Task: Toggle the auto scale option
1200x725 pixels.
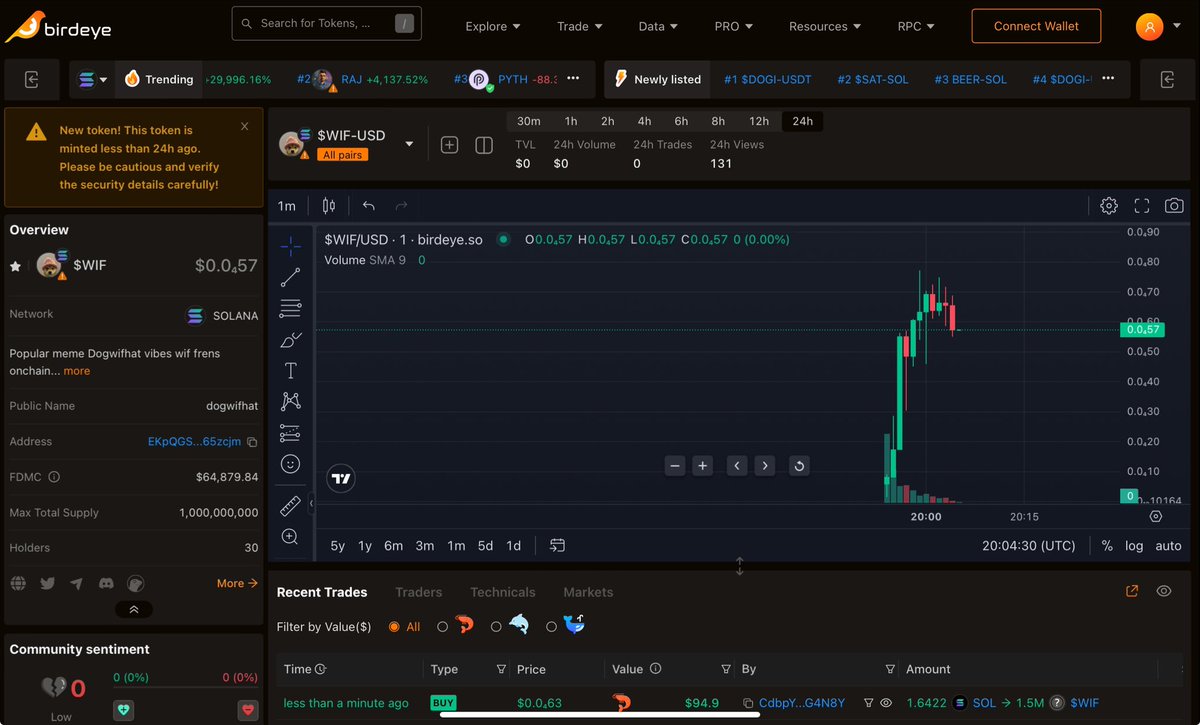Action: click(x=1168, y=546)
